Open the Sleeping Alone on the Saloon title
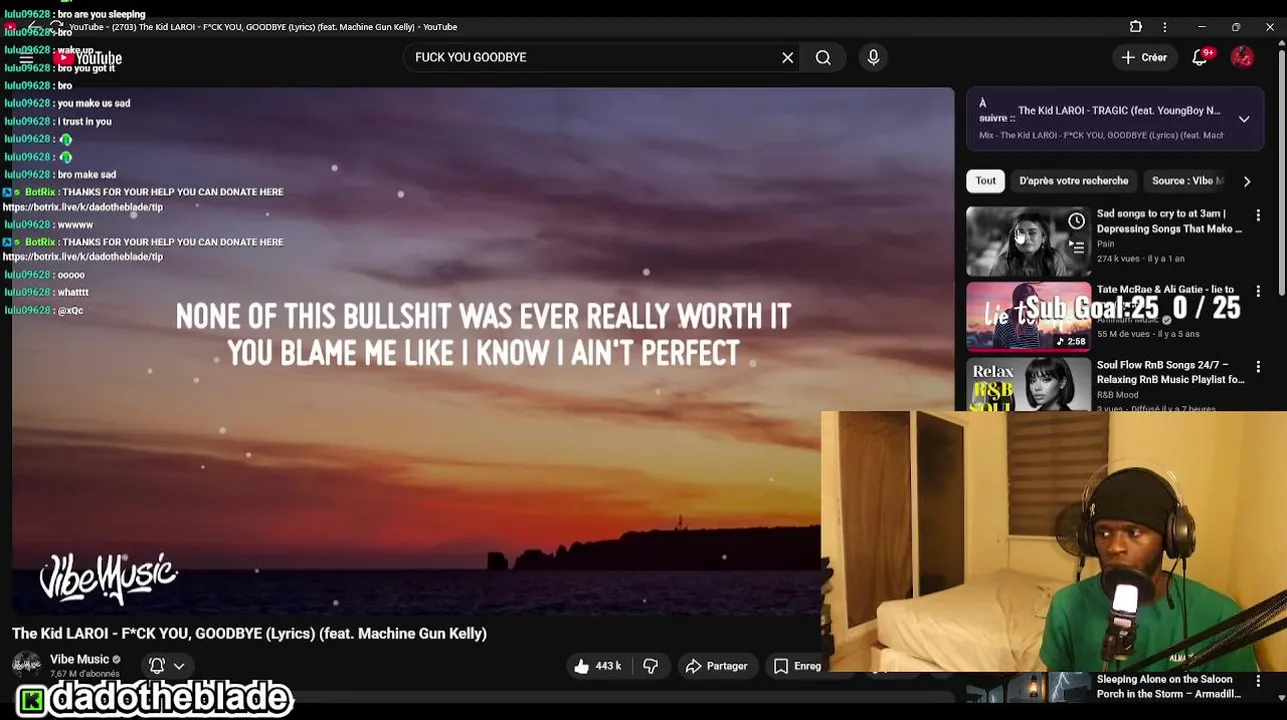Image resolution: width=1287 pixels, height=720 pixels. tap(1169, 687)
